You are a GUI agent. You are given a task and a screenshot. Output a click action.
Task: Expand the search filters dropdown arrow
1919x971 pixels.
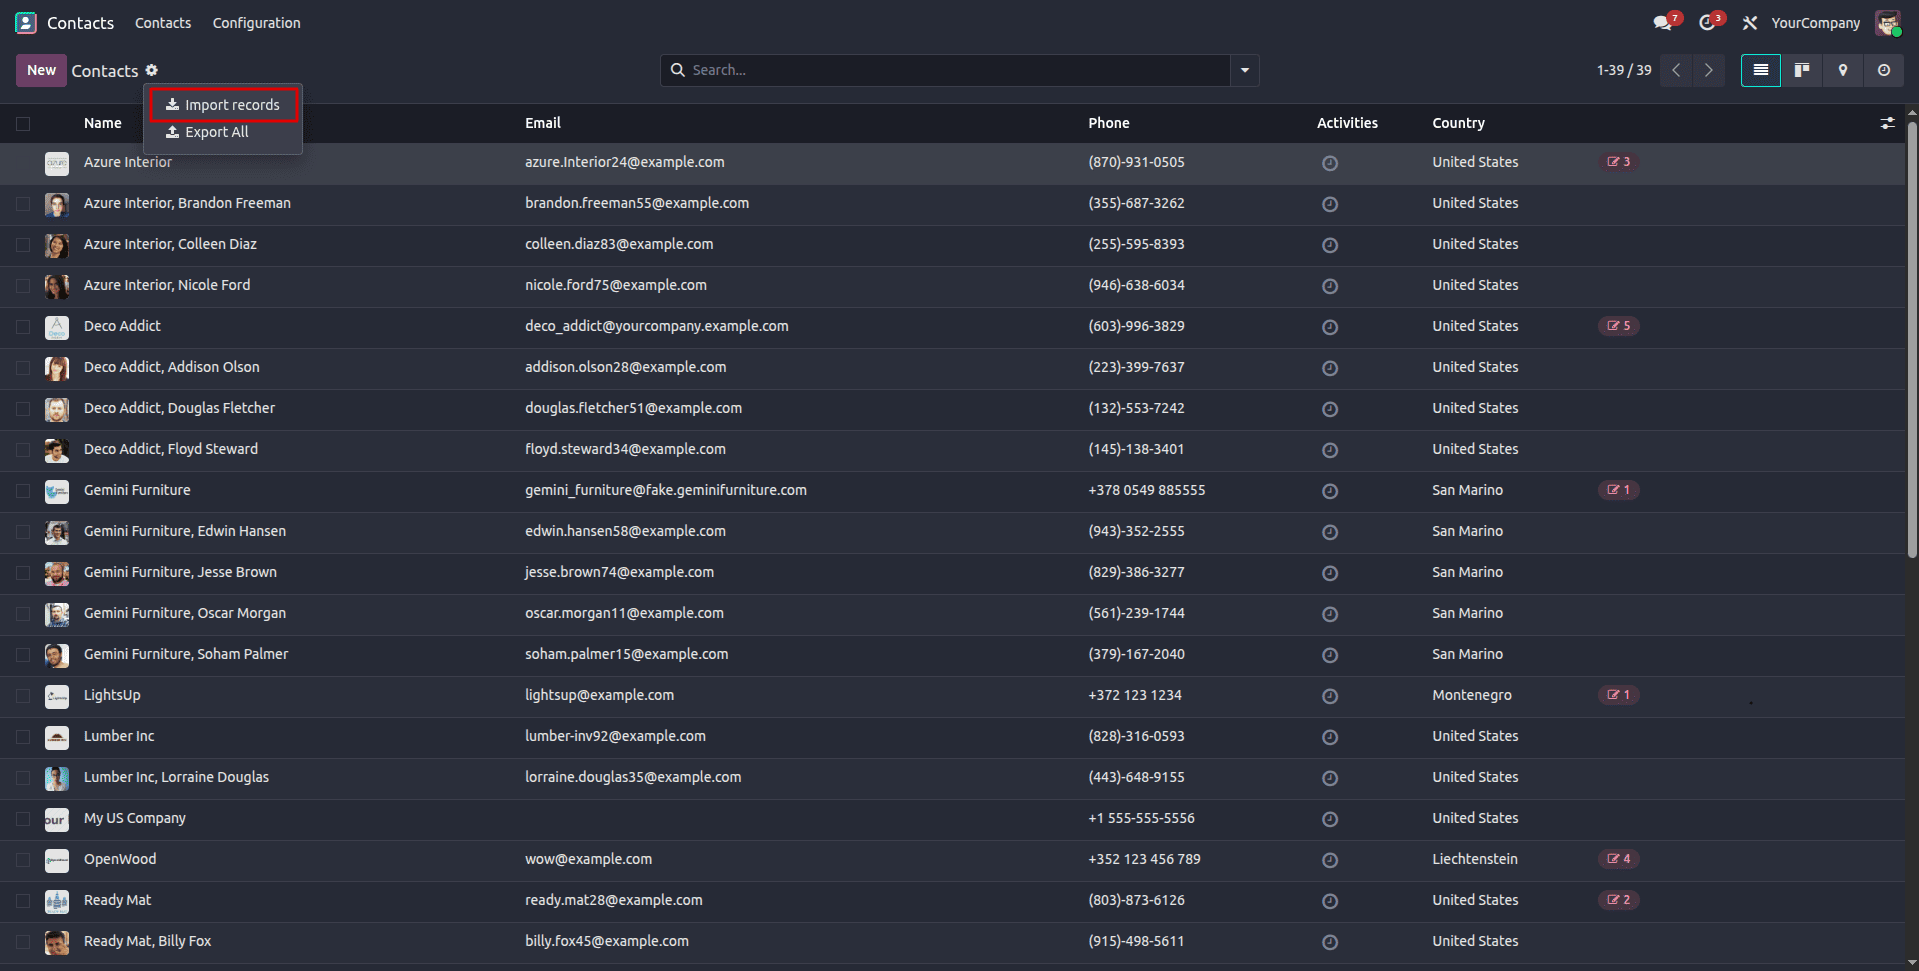click(x=1243, y=70)
